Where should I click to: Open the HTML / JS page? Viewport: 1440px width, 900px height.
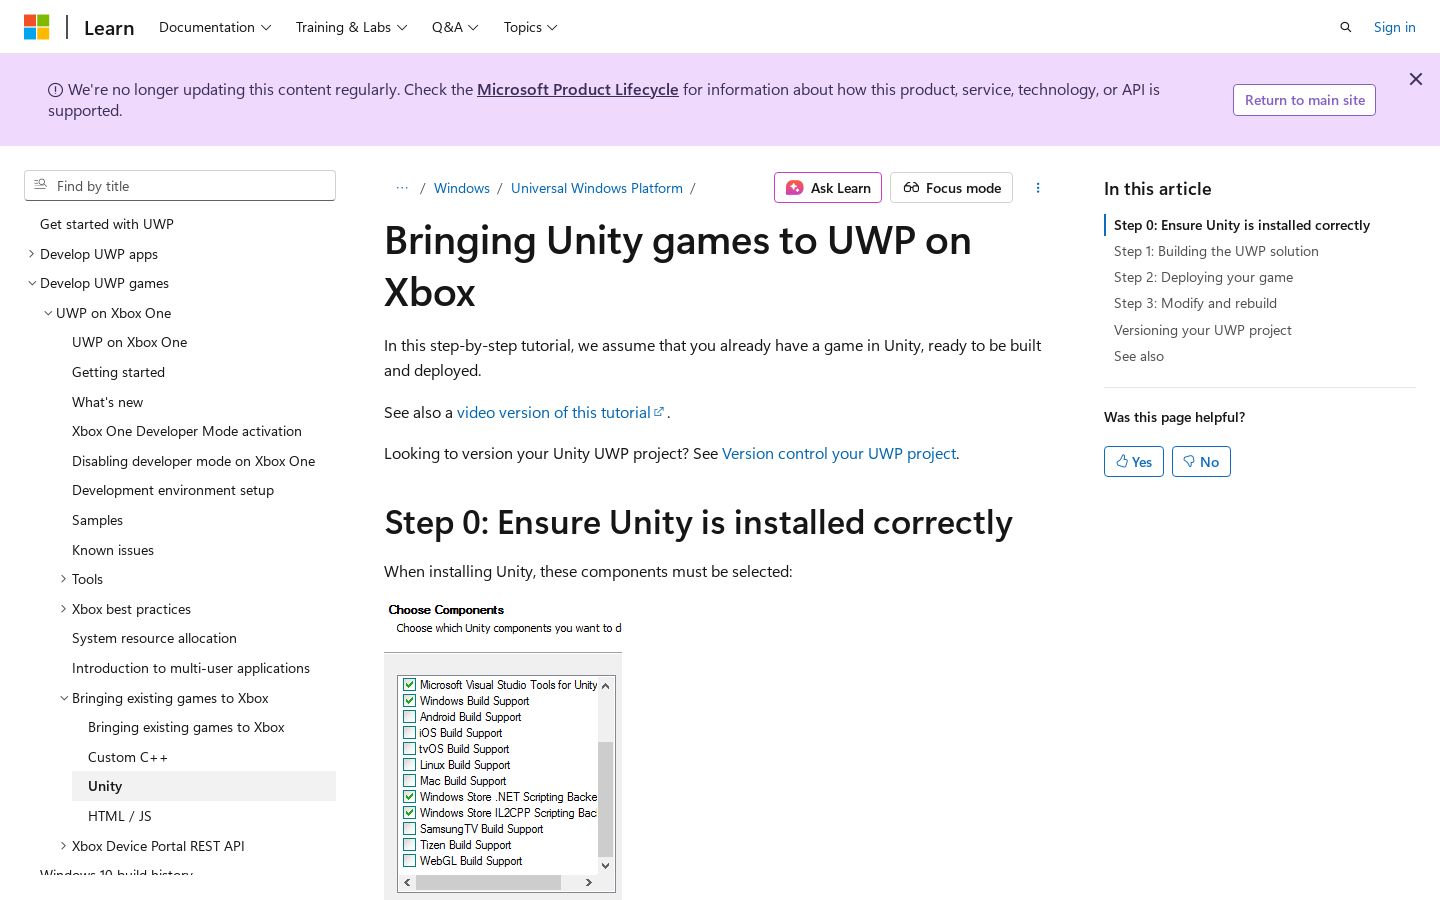120,816
